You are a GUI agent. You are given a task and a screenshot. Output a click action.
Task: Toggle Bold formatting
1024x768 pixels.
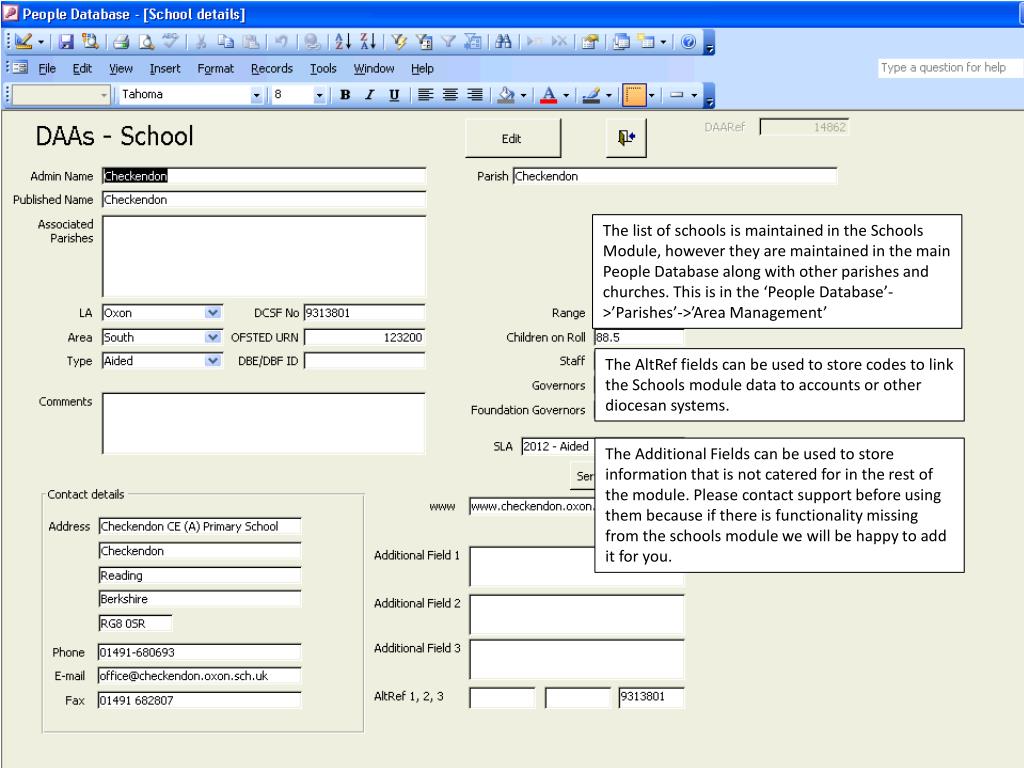(x=345, y=95)
